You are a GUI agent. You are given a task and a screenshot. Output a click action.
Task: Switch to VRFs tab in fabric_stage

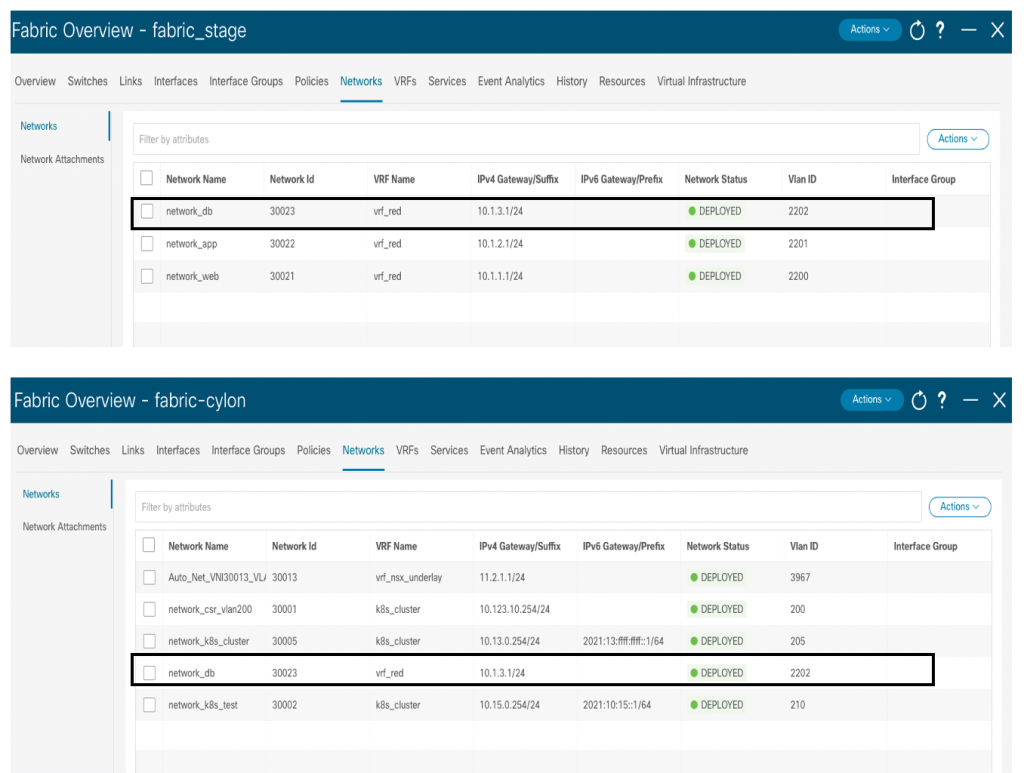[405, 81]
